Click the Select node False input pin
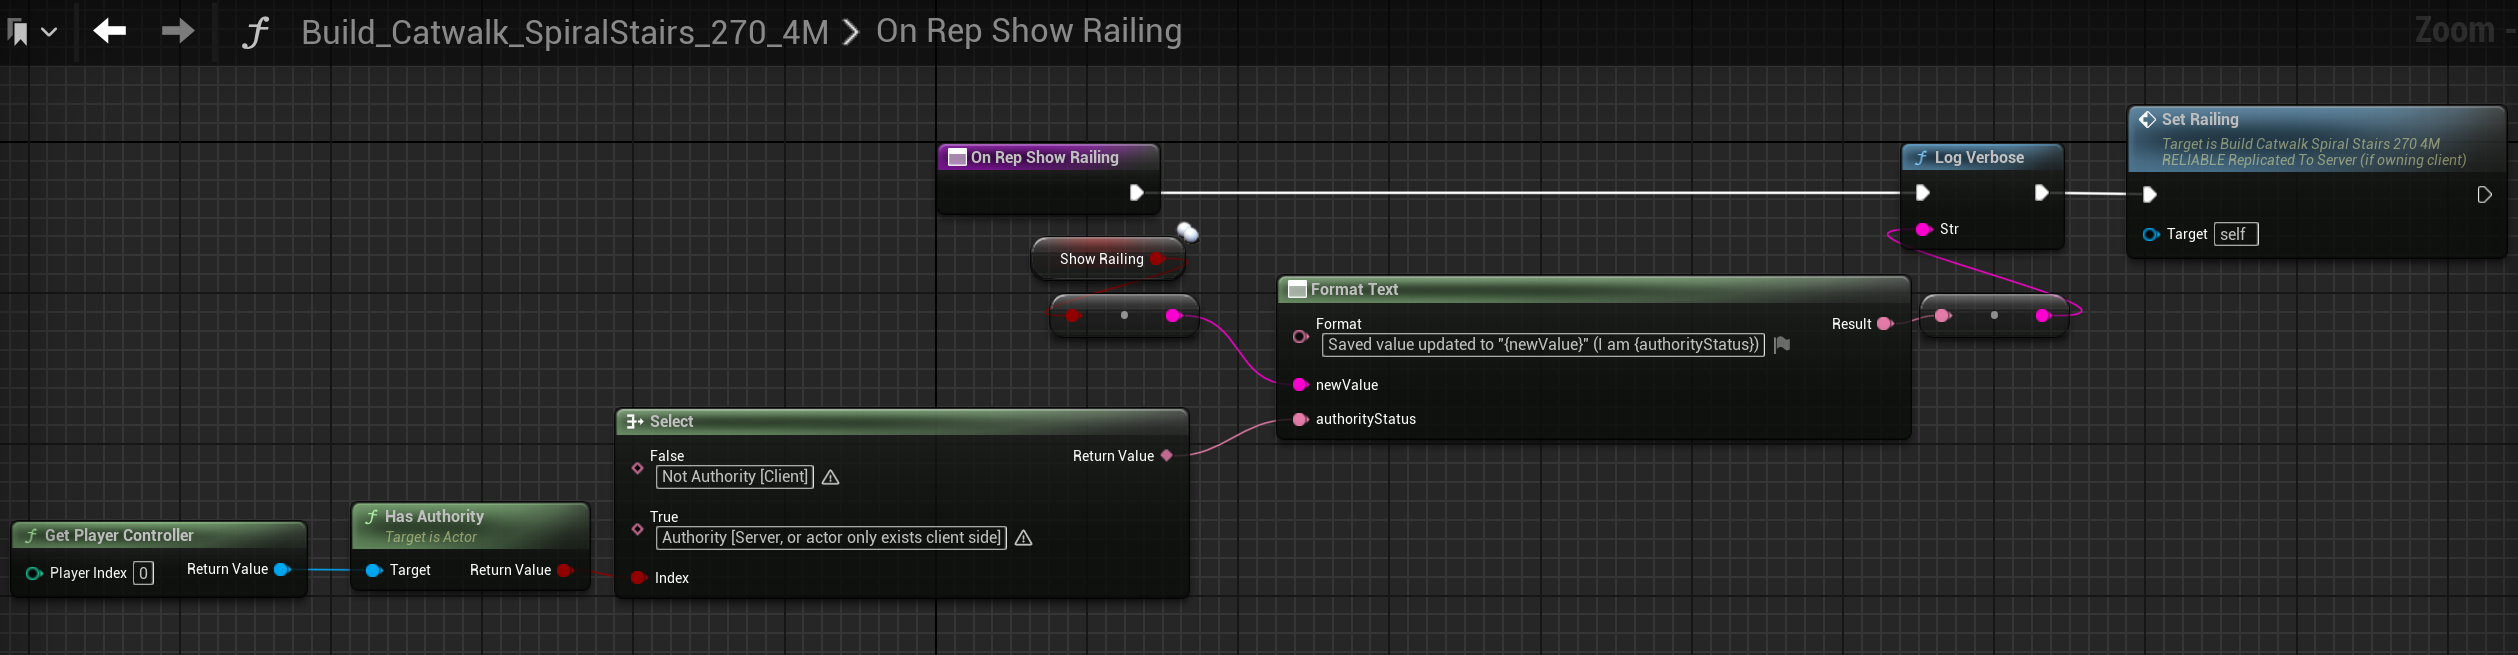Viewport: 2518px width, 655px height. [637, 468]
